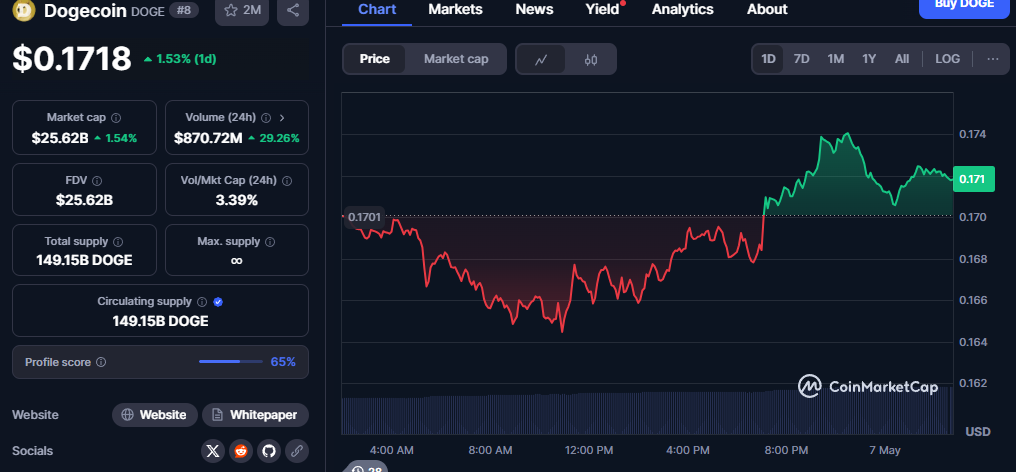This screenshot has height=472, width=1016.
Task: Click the $0.1718 price value
Action: pyautogui.click(x=72, y=59)
